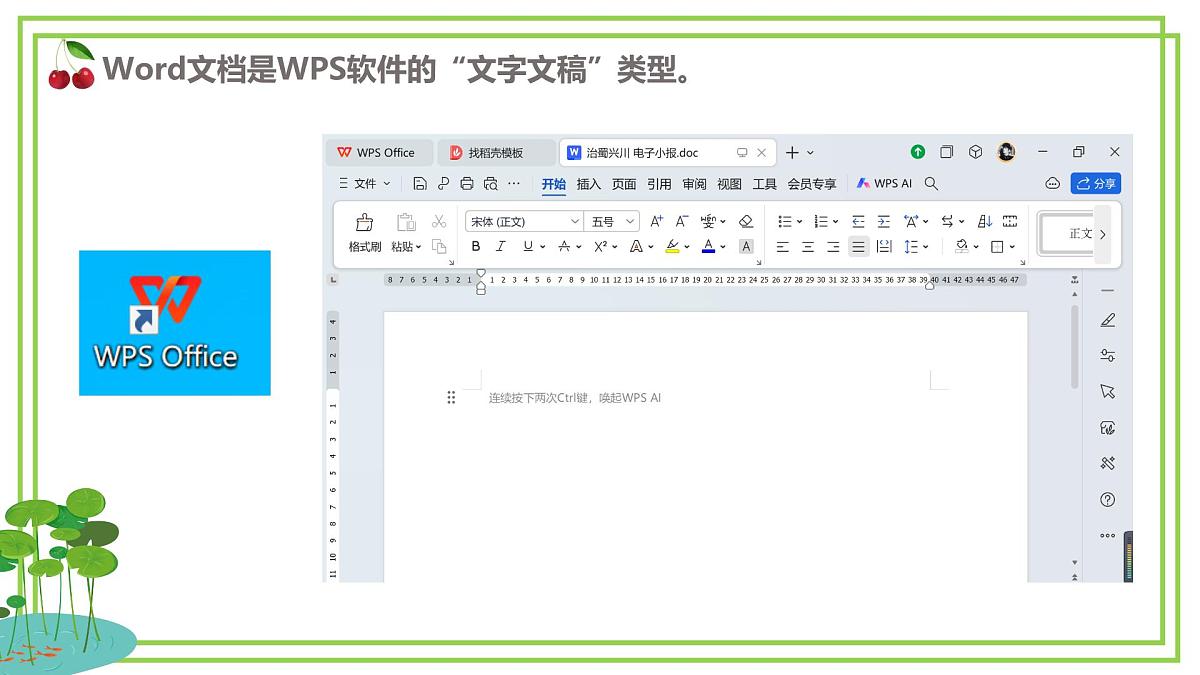Expand the styles gallery arrow
Viewport: 1200px width, 675px height.
tap(1103, 234)
